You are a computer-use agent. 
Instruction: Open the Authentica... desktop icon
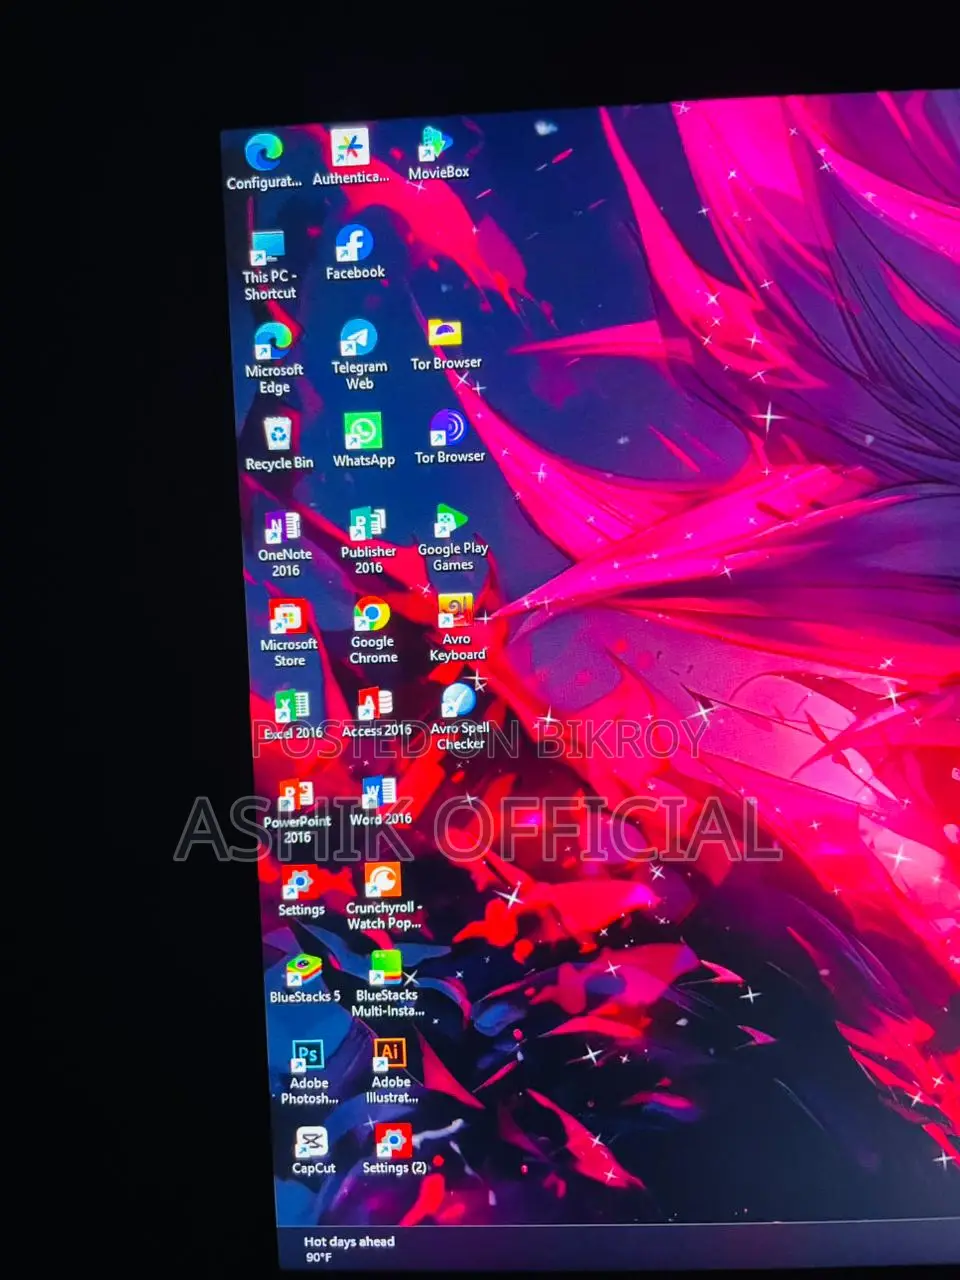pyautogui.click(x=350, y=157)
